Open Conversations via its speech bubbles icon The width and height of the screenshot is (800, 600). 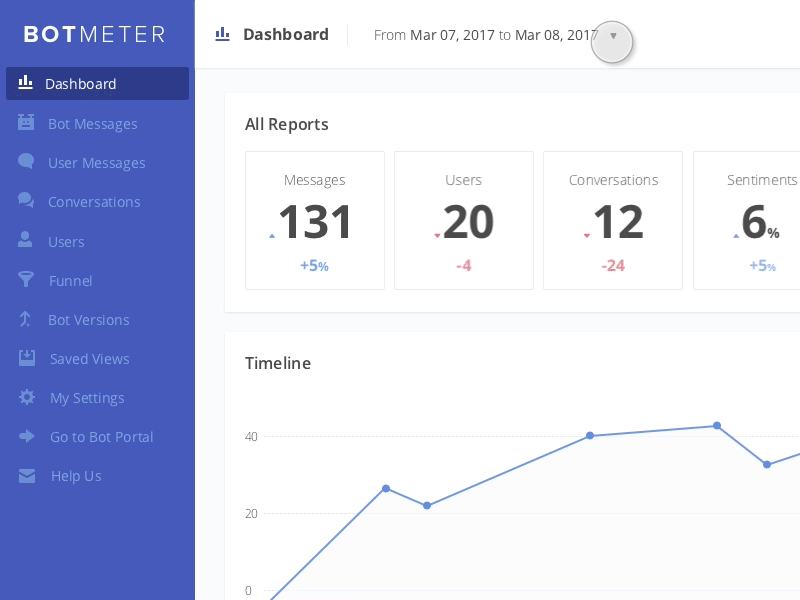point(26,201)
